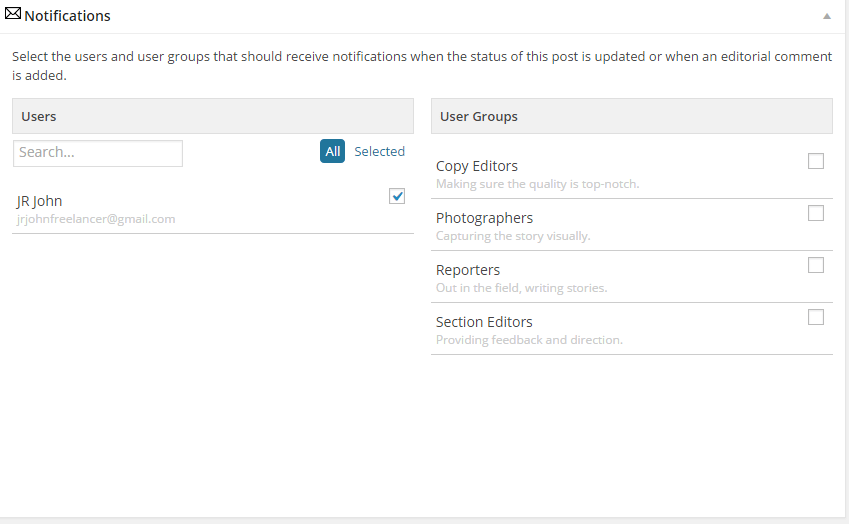This screenshot has width=849, height=524.
Task: Show only Selected users
Action: (x=380, y=152)
